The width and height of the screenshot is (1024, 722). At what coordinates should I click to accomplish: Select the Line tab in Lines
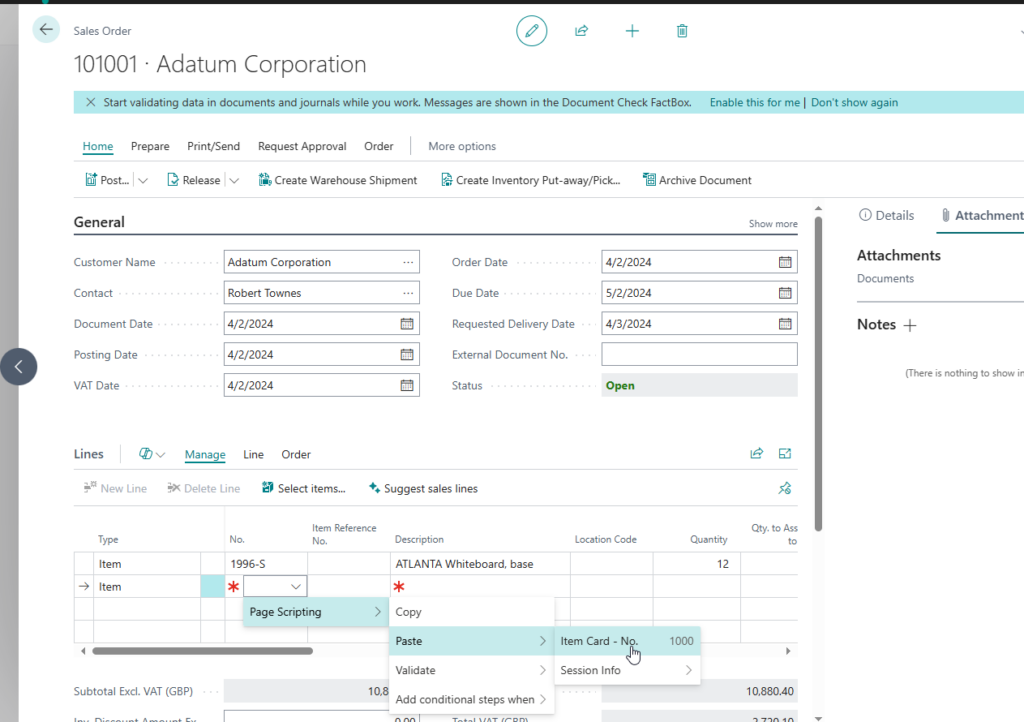click(x=253, y=454)
